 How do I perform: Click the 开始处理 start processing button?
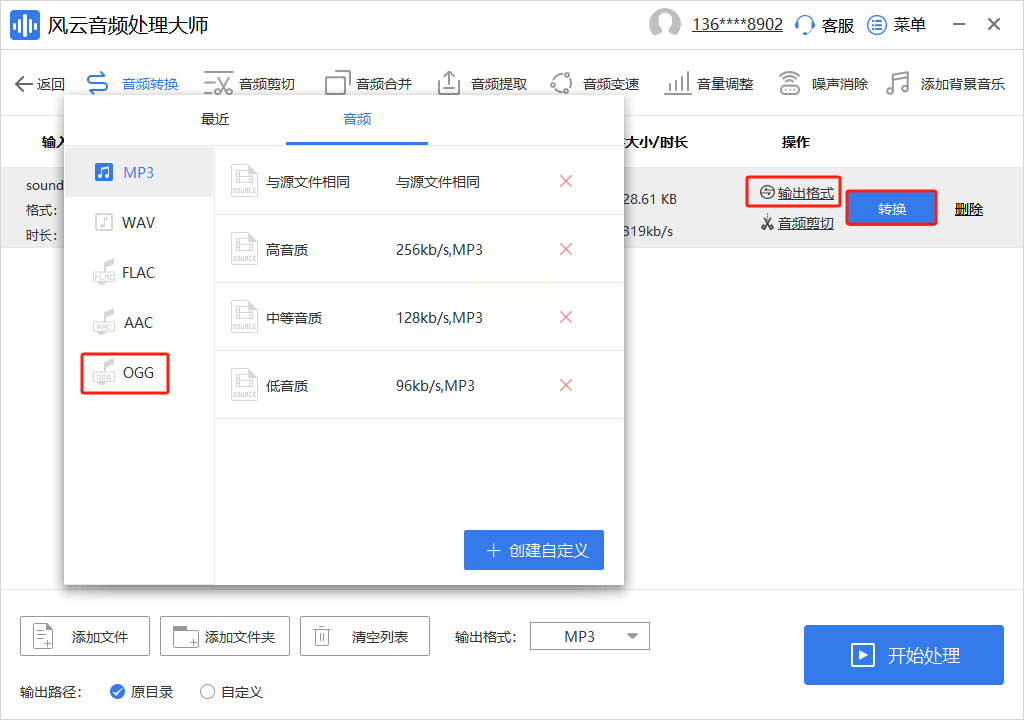coord(904,655)
